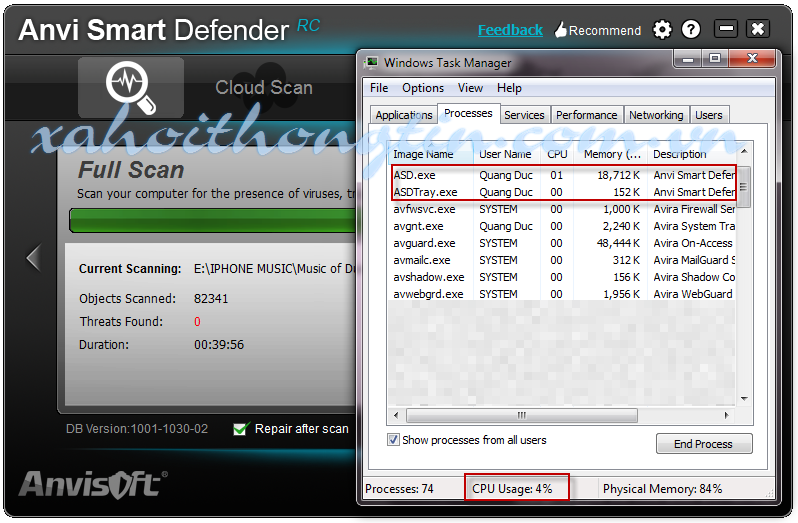Sort by Description column header
This screenshot has width=798, height=523.
pyautogui.click(x=692, y=154)
